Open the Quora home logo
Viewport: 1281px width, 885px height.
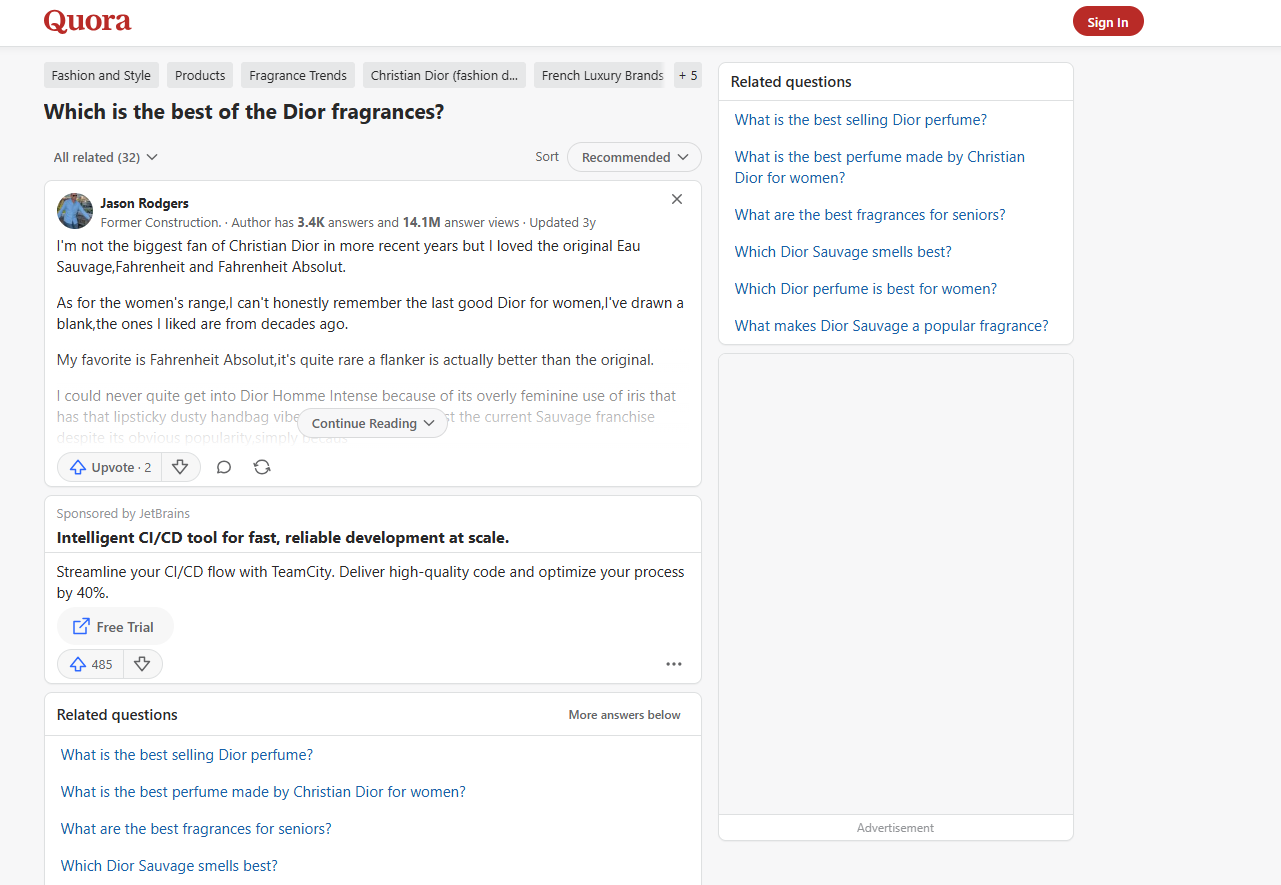(88, 21)
